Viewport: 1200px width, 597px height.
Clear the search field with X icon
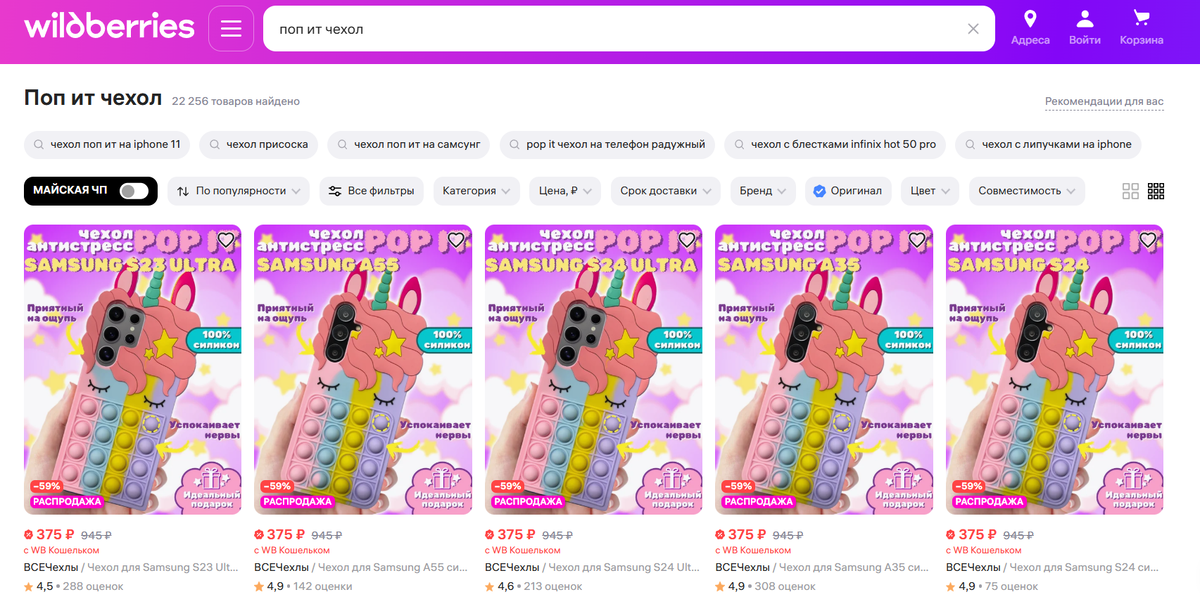973,29
